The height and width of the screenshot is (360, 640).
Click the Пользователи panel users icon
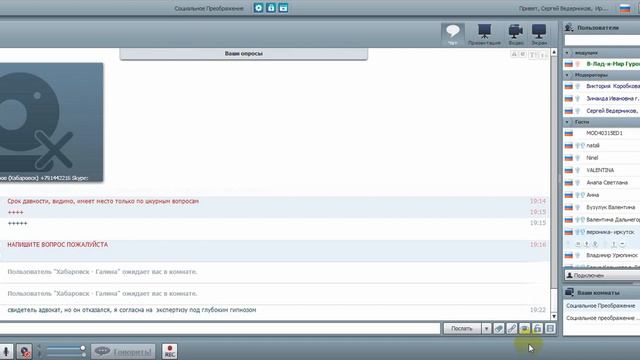pyautogui.click(x=569, y=27)
